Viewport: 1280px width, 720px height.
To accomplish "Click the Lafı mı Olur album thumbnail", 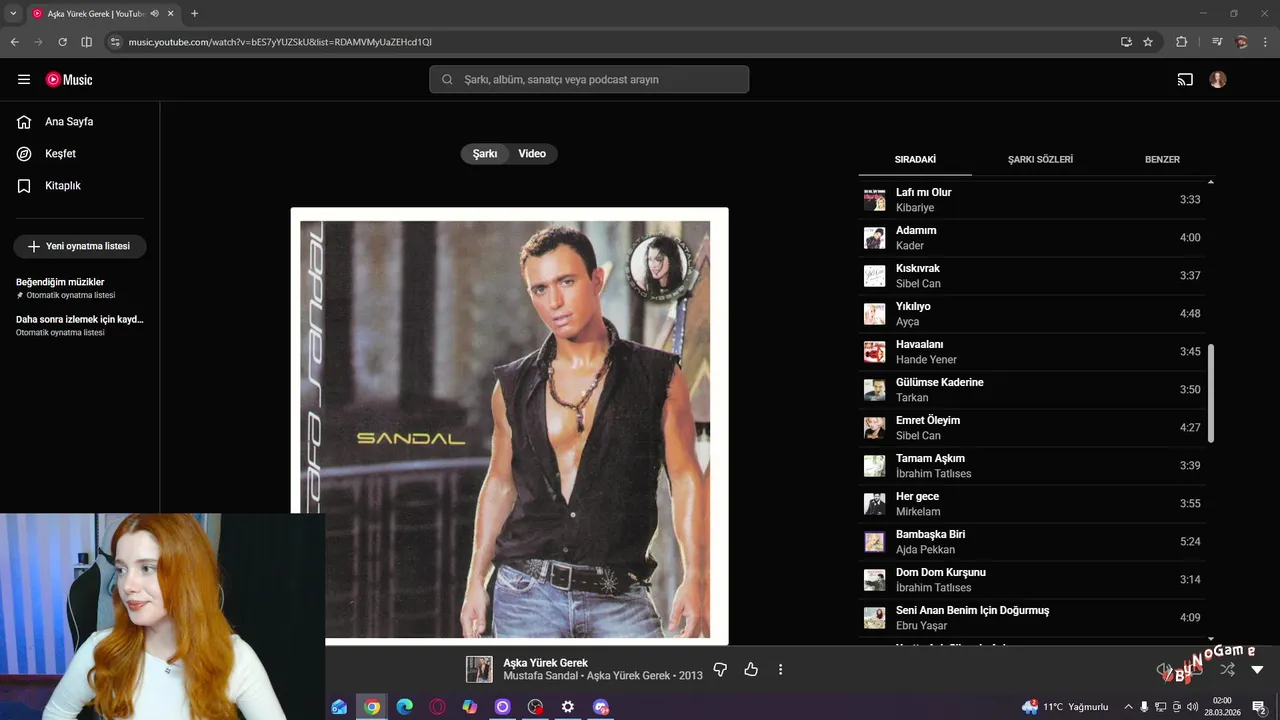I will [x=875, y=200].
